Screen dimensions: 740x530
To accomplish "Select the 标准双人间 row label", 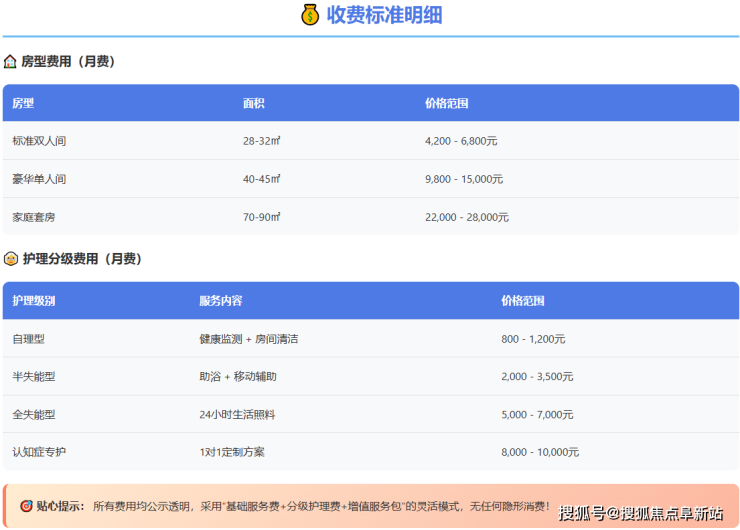I will tap(39, 141).
